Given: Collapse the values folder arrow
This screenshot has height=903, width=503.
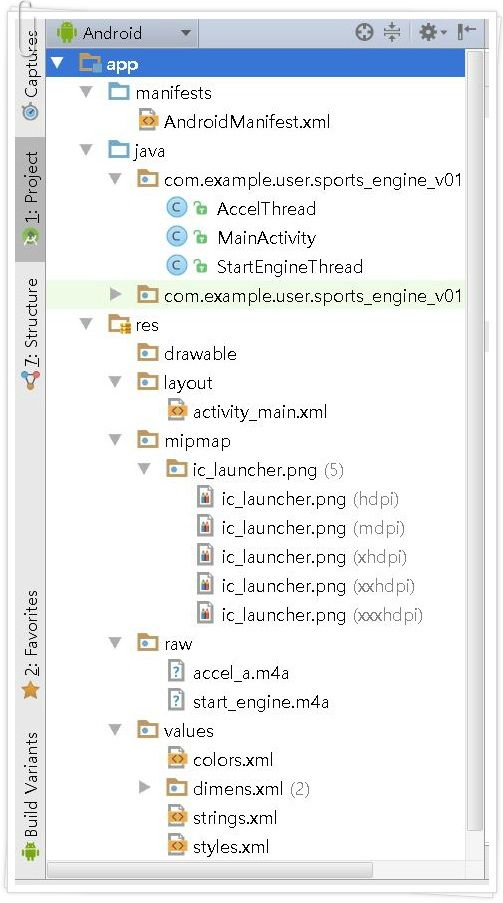Looking at the screenshot, I should [x=116, y=730].
